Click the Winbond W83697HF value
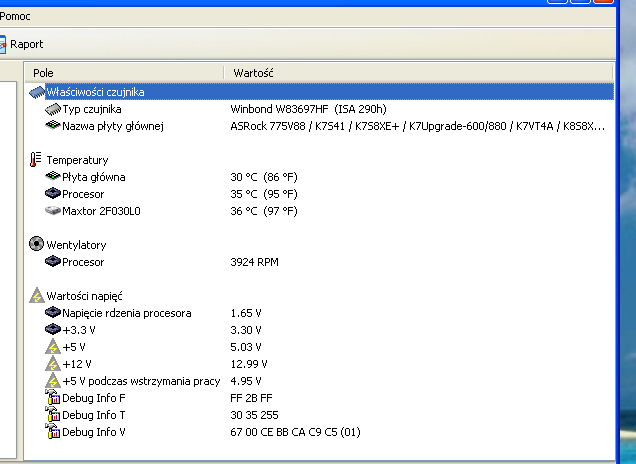636x464 pixels. 308,109
